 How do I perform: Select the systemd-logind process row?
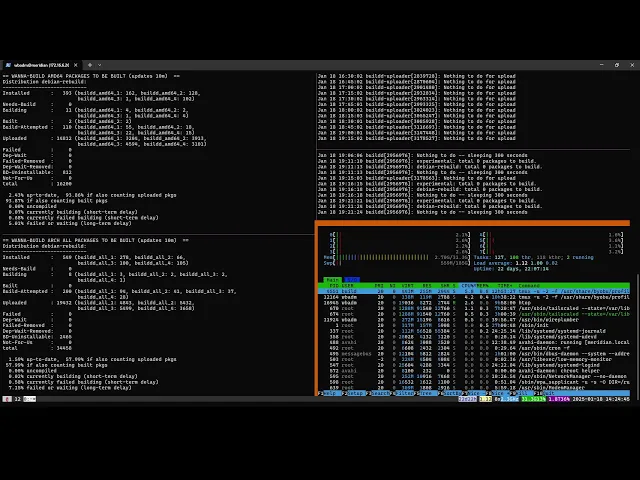click(474, 365)
